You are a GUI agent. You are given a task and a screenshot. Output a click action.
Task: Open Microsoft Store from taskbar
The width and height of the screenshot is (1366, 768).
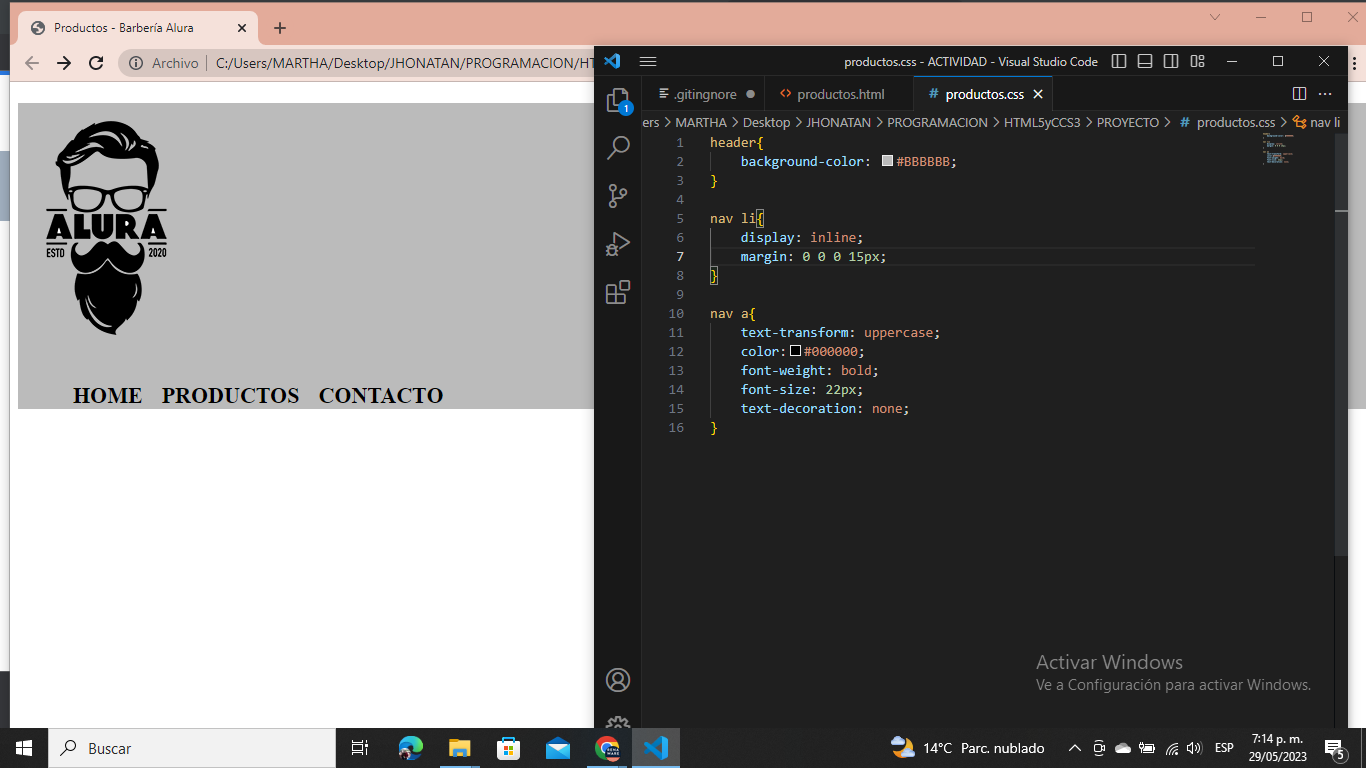pos(508,748)
